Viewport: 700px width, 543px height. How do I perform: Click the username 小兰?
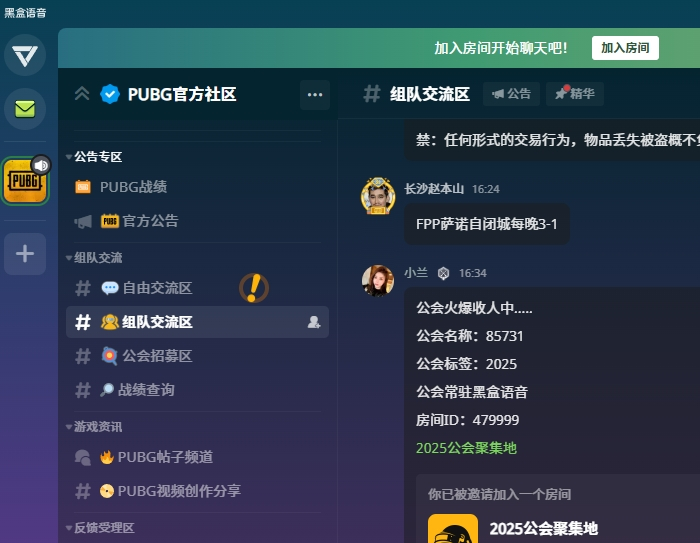416,273
